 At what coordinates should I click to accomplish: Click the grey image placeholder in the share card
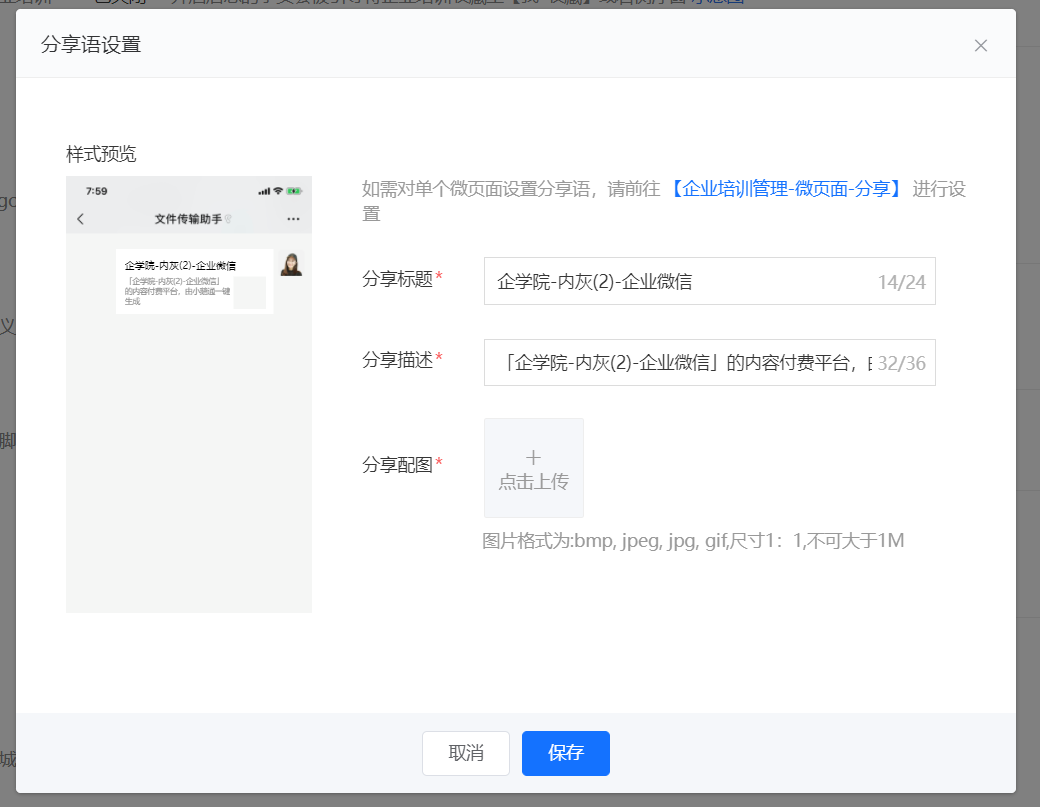coord(250,292)
